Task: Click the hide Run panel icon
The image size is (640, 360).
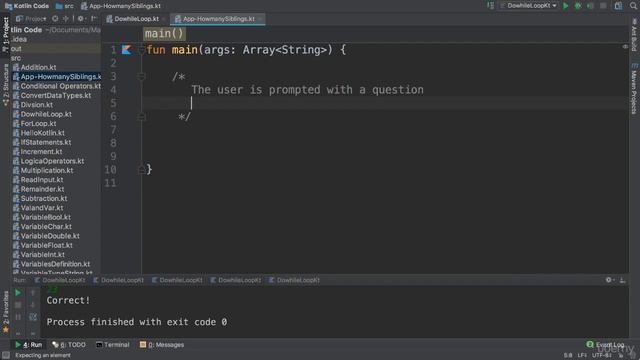Action: pyautogui.click(x=622, y=280)
